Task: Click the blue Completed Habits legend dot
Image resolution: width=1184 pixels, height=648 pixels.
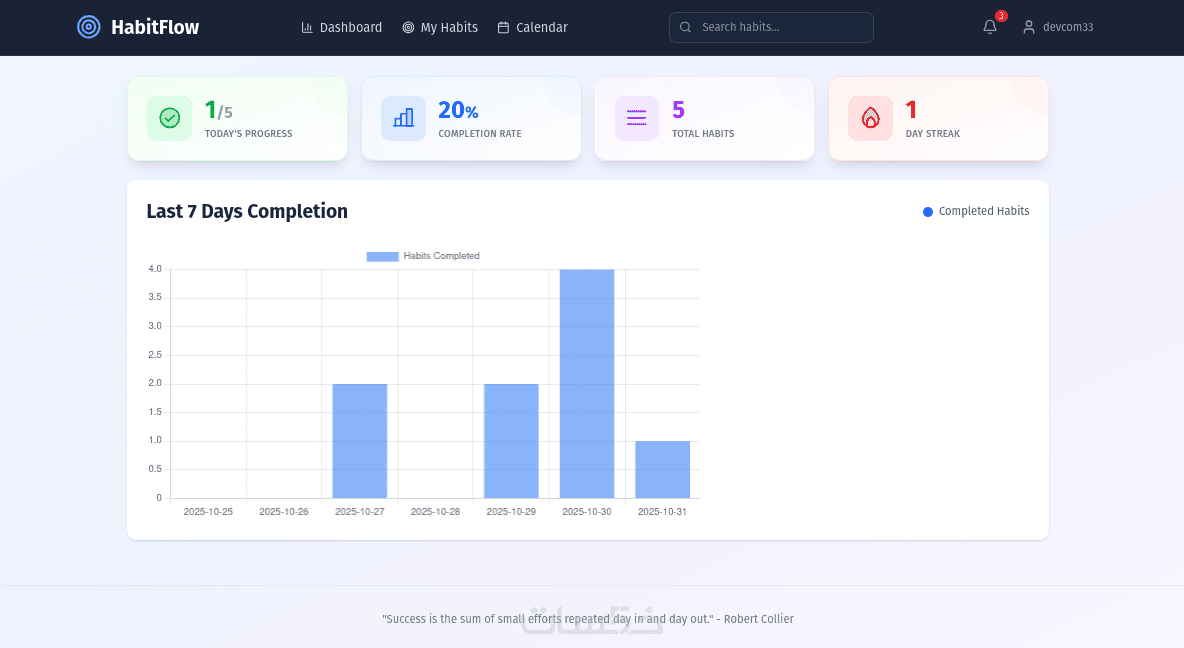Action: click(928, 211)
